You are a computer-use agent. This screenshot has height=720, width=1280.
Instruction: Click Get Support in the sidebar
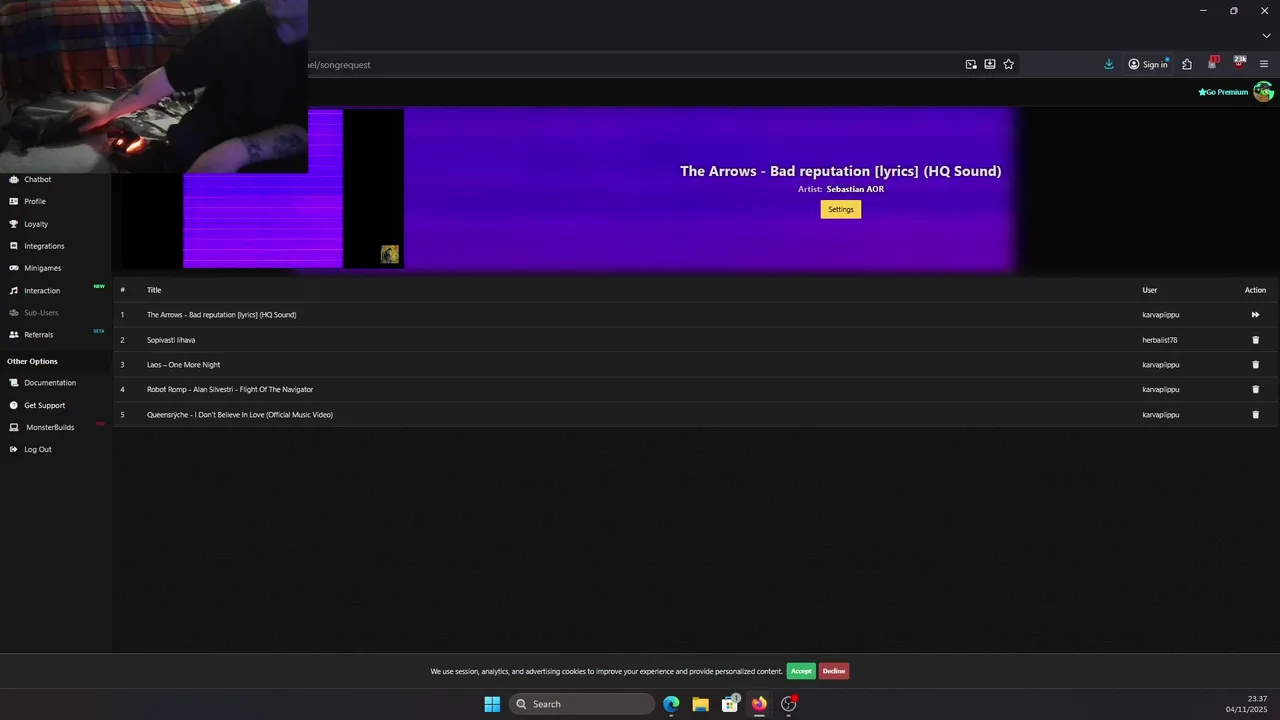point(44,405)
